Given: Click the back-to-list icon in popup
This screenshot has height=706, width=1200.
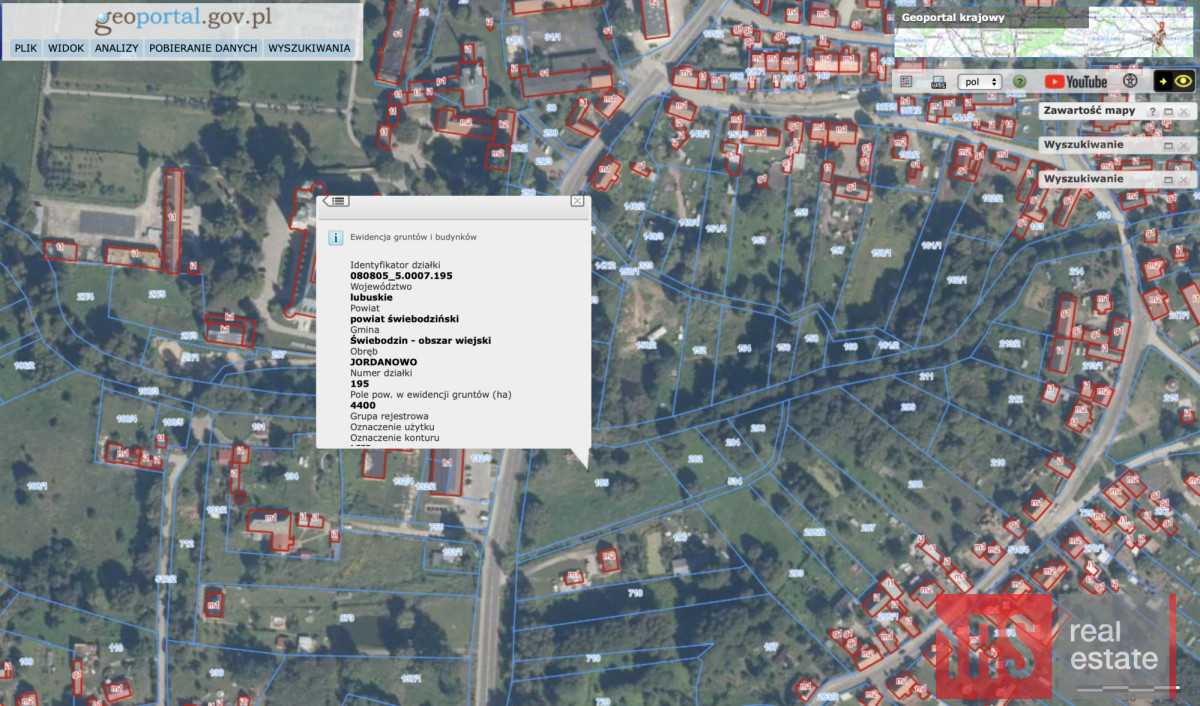Looking at the screenshot, I should 336,201.
